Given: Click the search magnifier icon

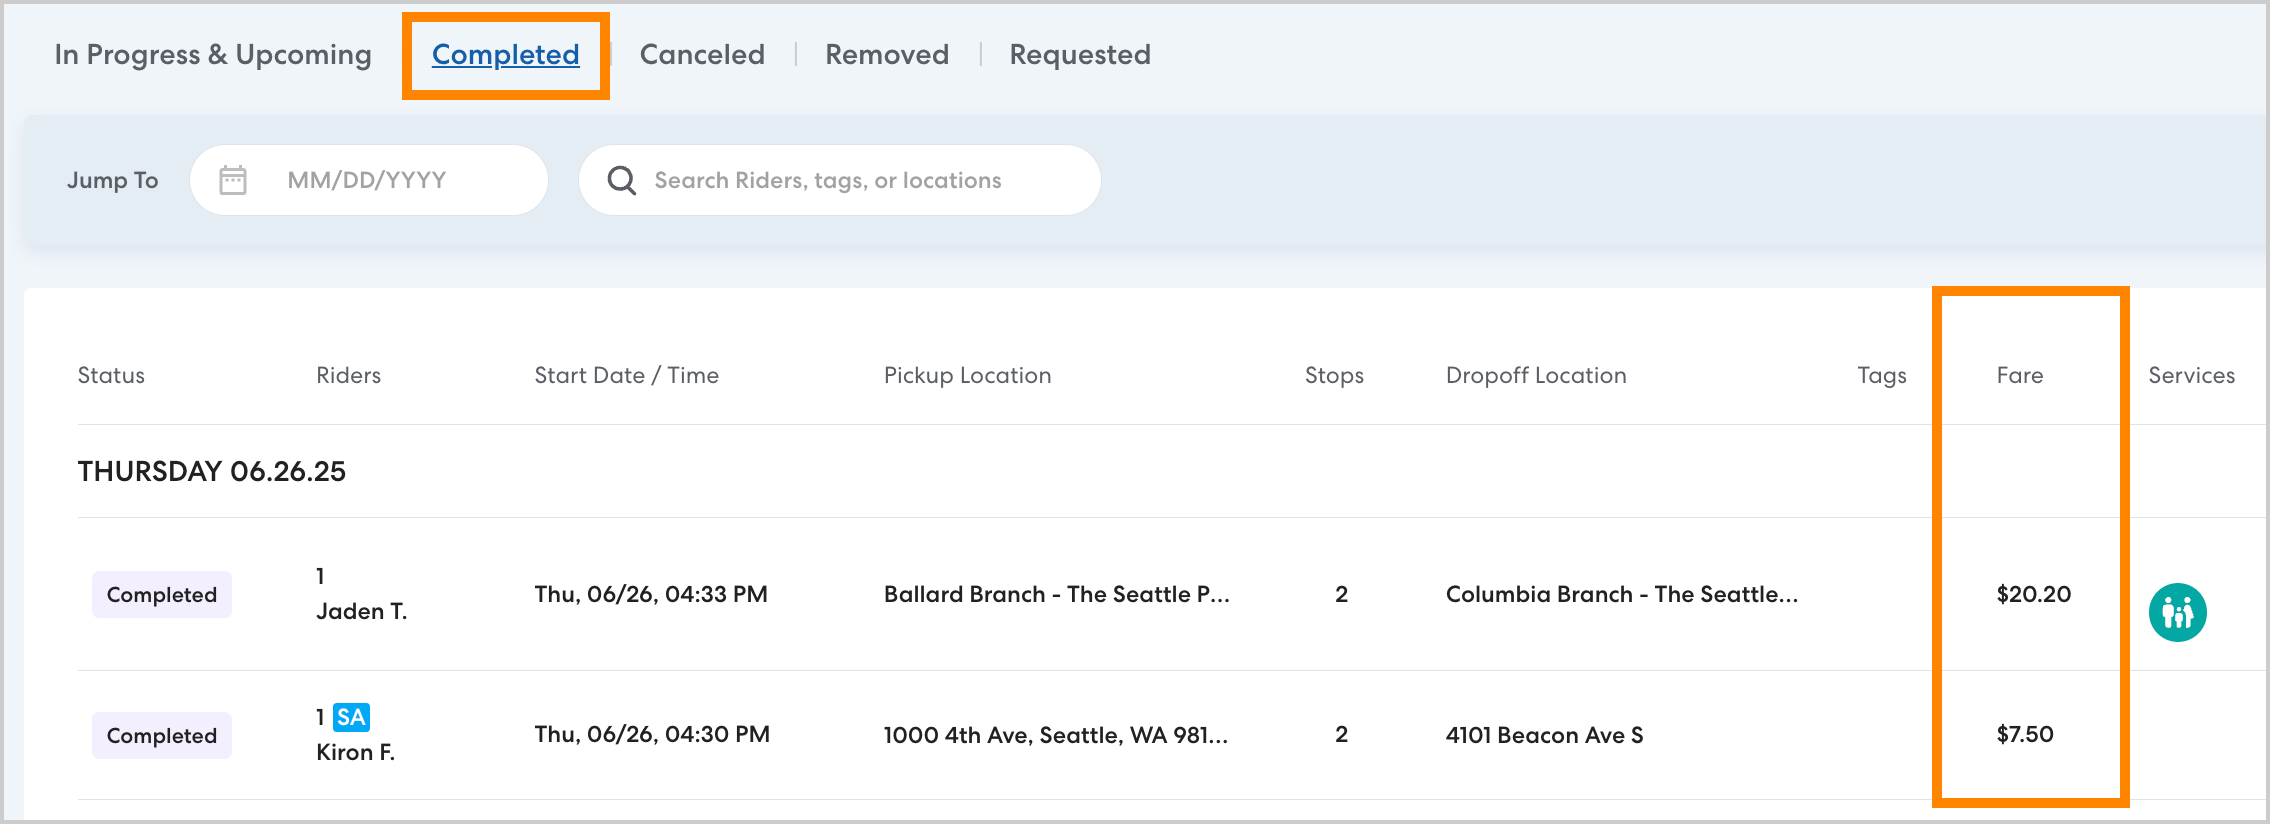Looking at the screenshot, I should click(622, 180).
